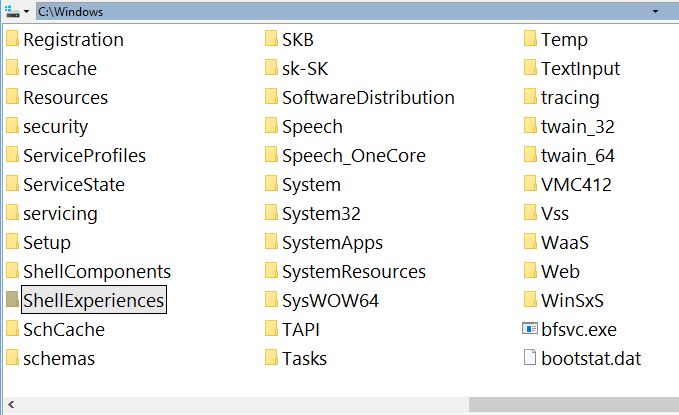
Task: Open the drive selector icon dropdown
Action: click(17, 11)
